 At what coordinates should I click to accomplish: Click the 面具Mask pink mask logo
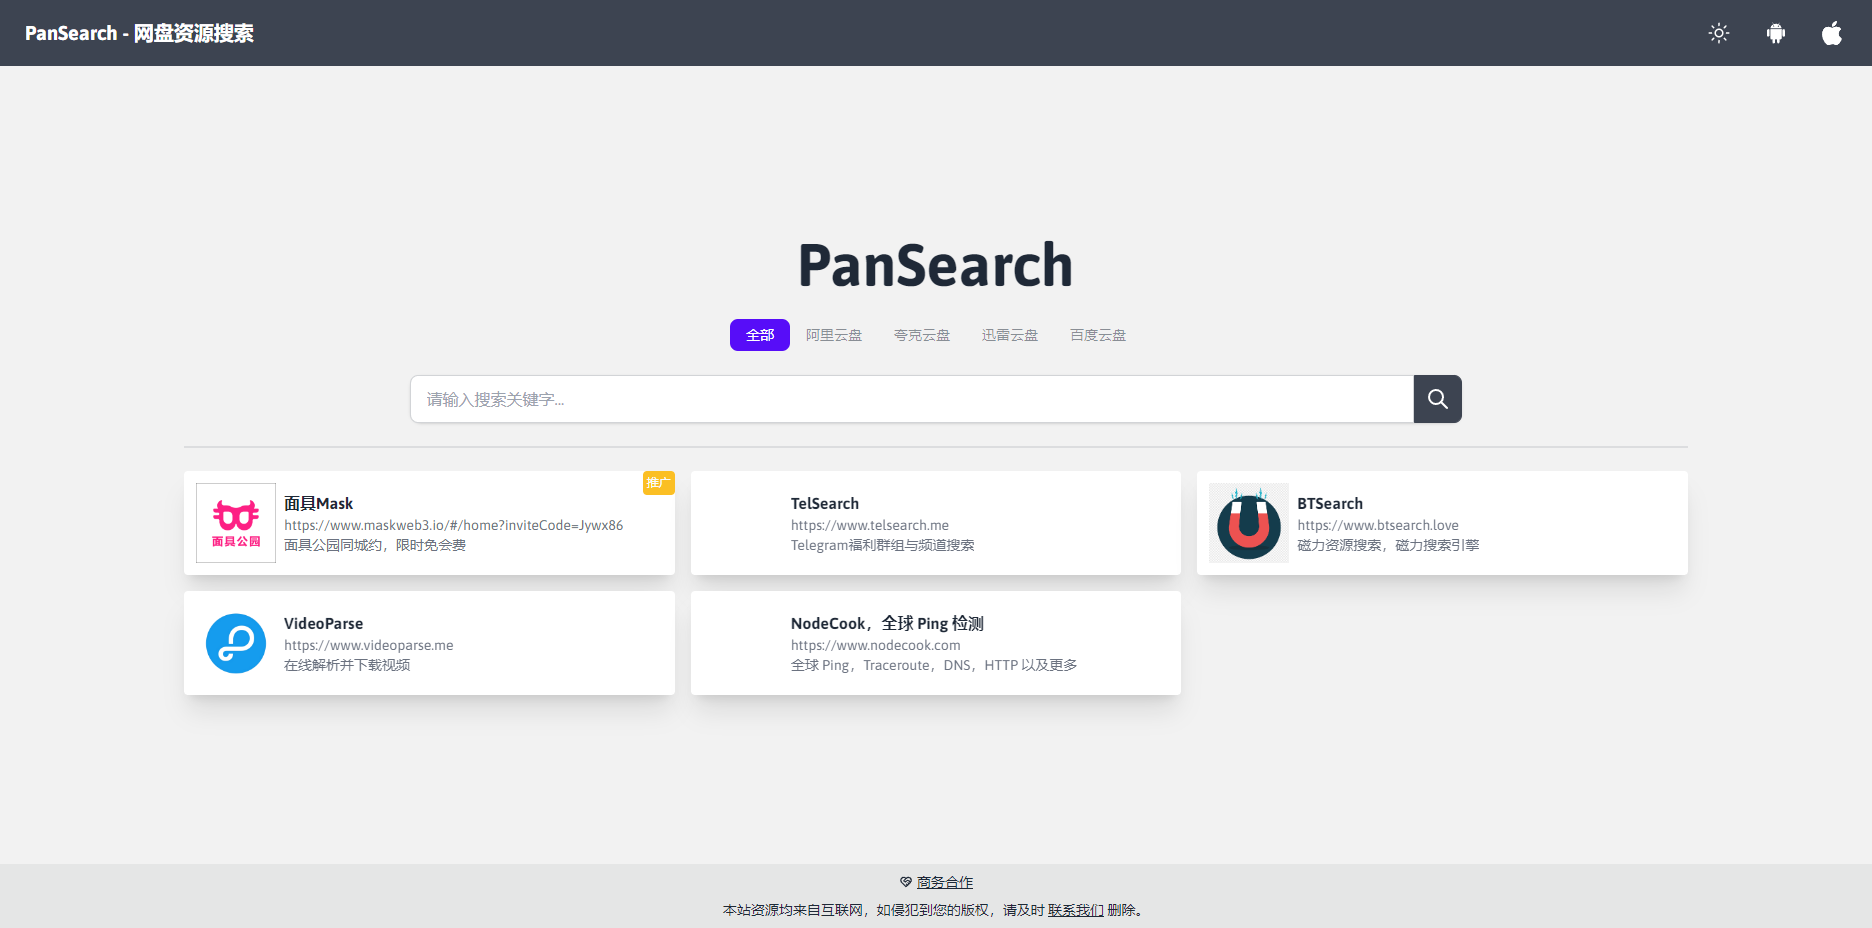coord(236,523)
